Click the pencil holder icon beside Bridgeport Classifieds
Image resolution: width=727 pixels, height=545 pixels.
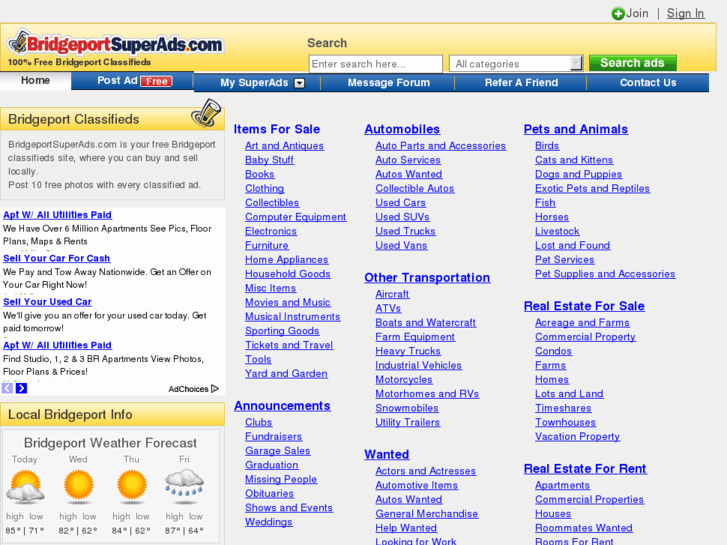[206, 112]
